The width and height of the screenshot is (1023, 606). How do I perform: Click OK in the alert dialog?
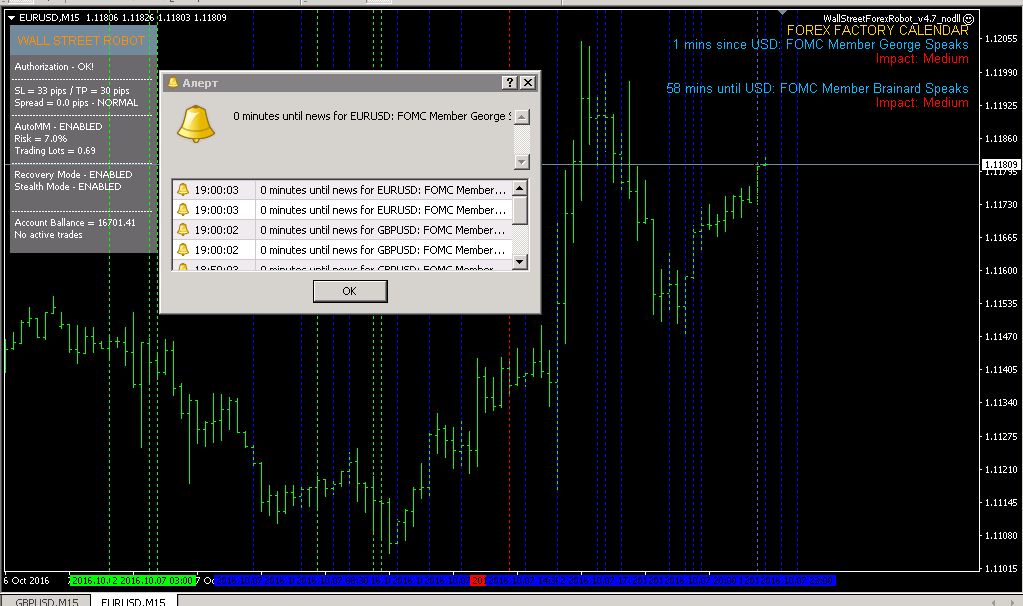coord(350,291)
